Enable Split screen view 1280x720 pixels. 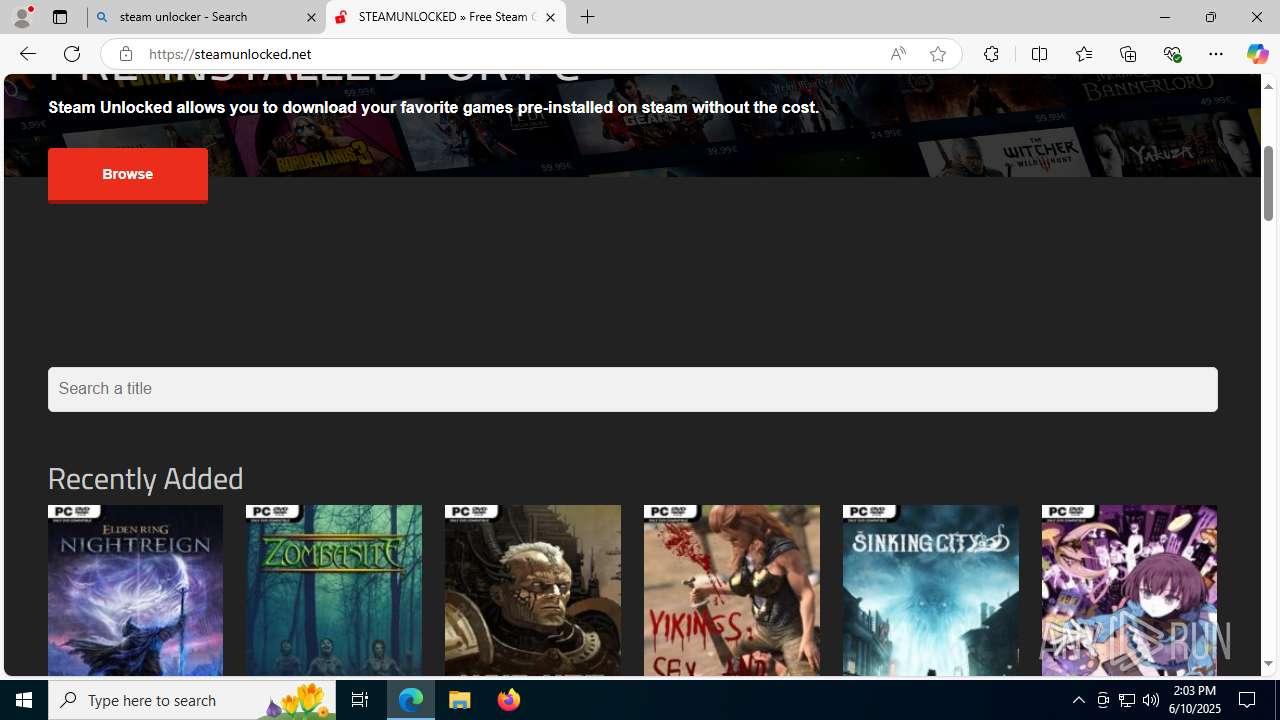pyautogui.click(x=1039, y=54)
